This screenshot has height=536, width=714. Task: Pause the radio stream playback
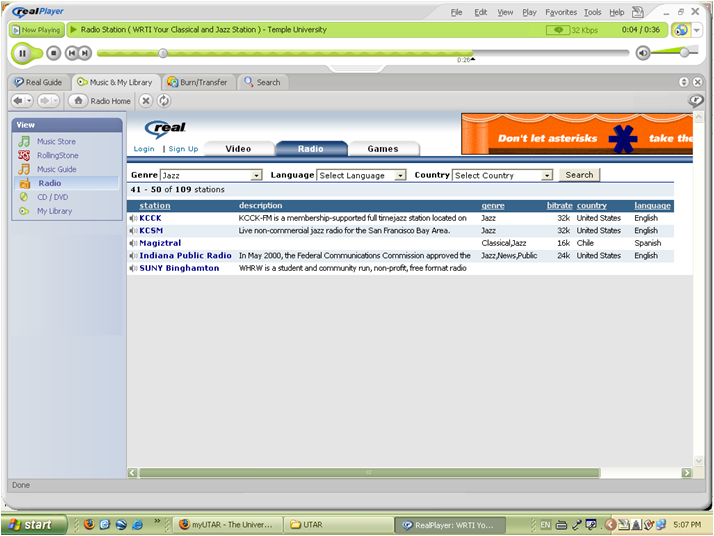pyautogui.click(x=22, y=53)
